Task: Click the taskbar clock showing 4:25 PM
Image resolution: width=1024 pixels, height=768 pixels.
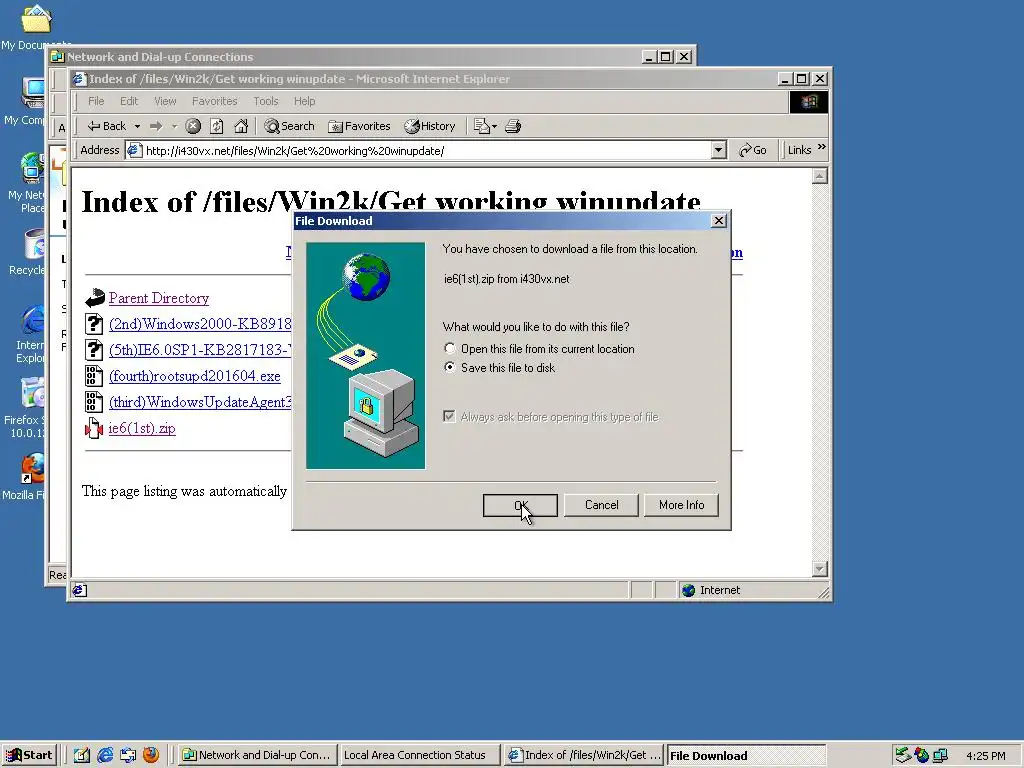Action: (986, 756)
